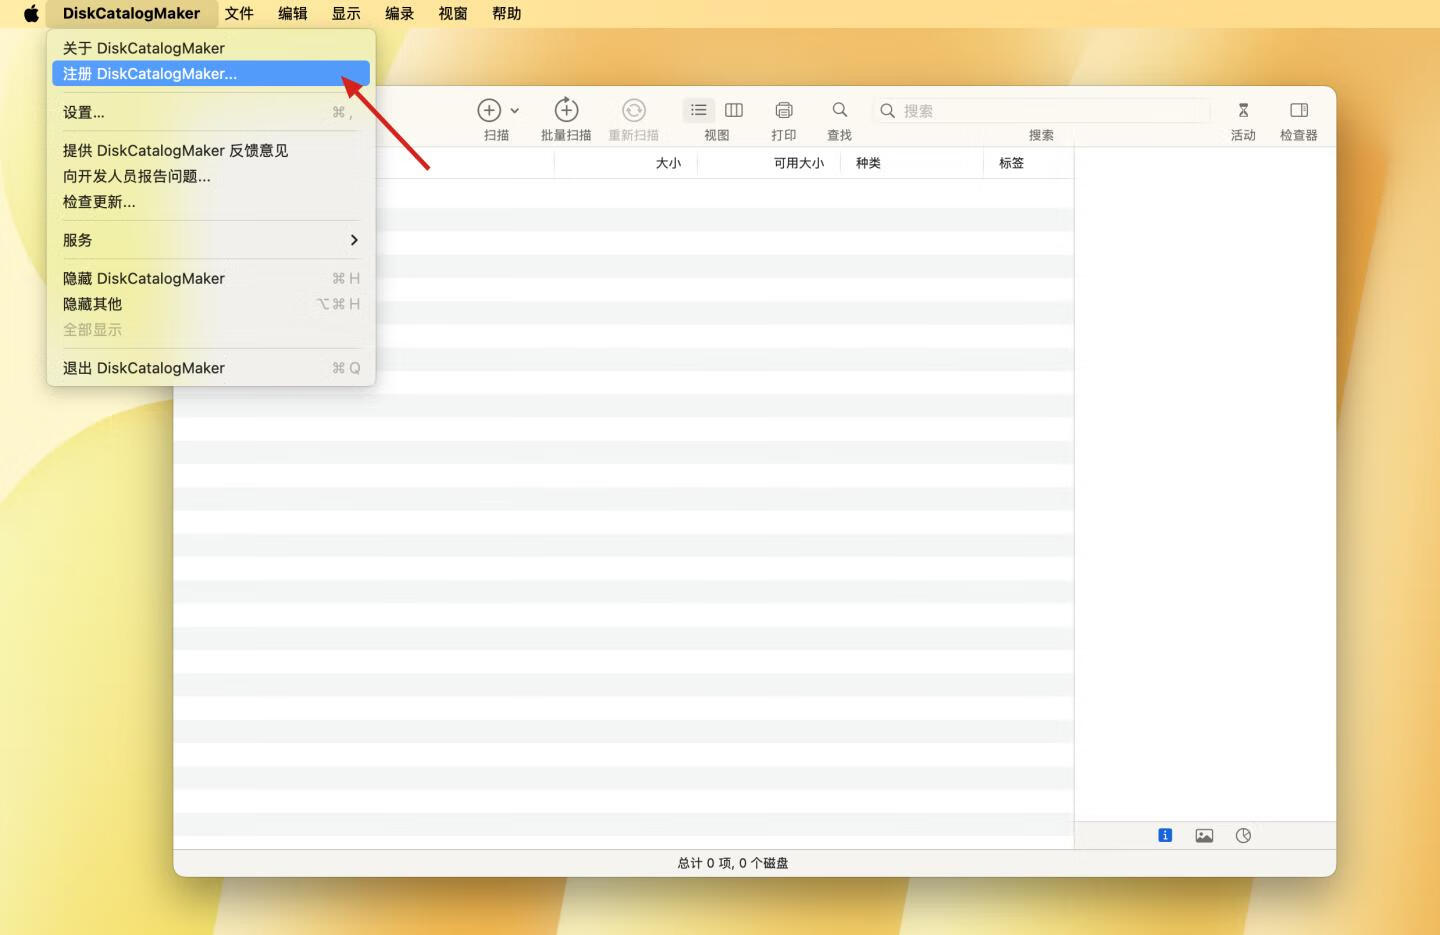Click the Batch Scan (批量扫描) icon
This screenshot has width=1440, height=935.
point(567,109)
